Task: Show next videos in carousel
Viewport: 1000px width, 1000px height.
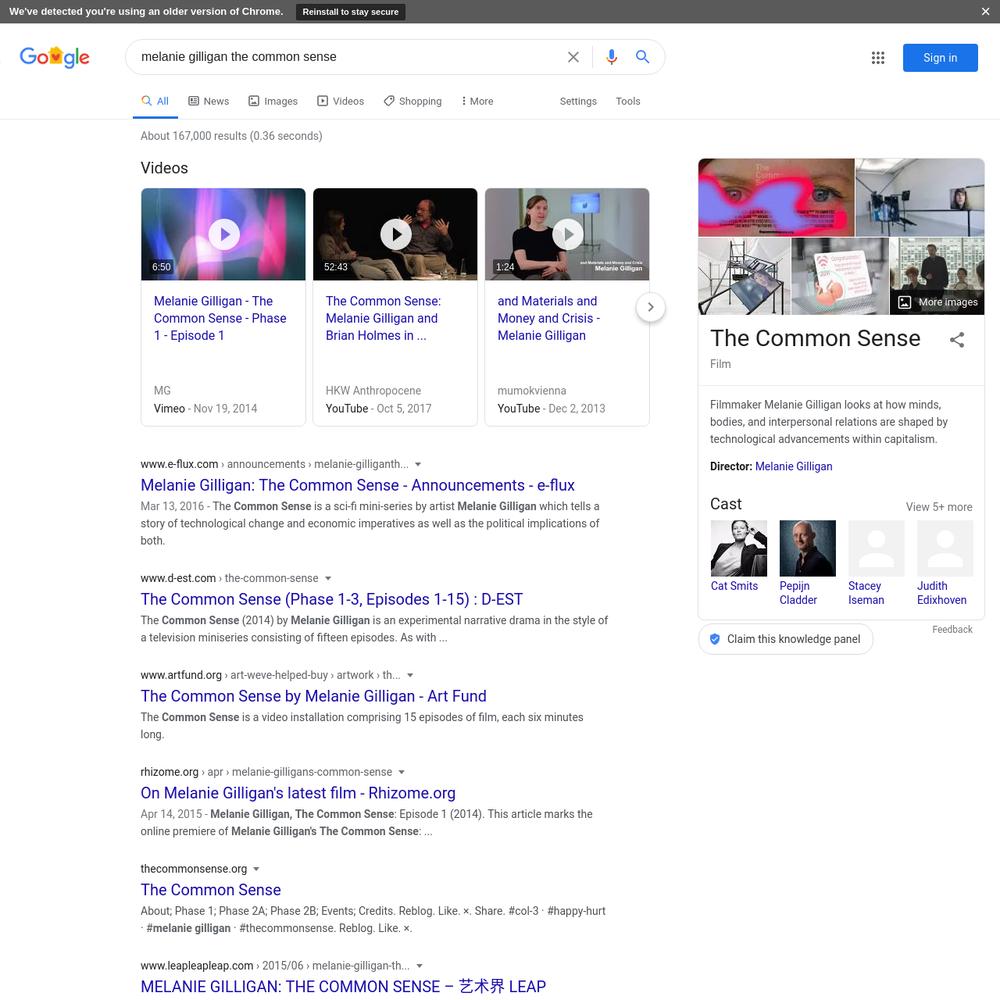Action: (651, 307)
